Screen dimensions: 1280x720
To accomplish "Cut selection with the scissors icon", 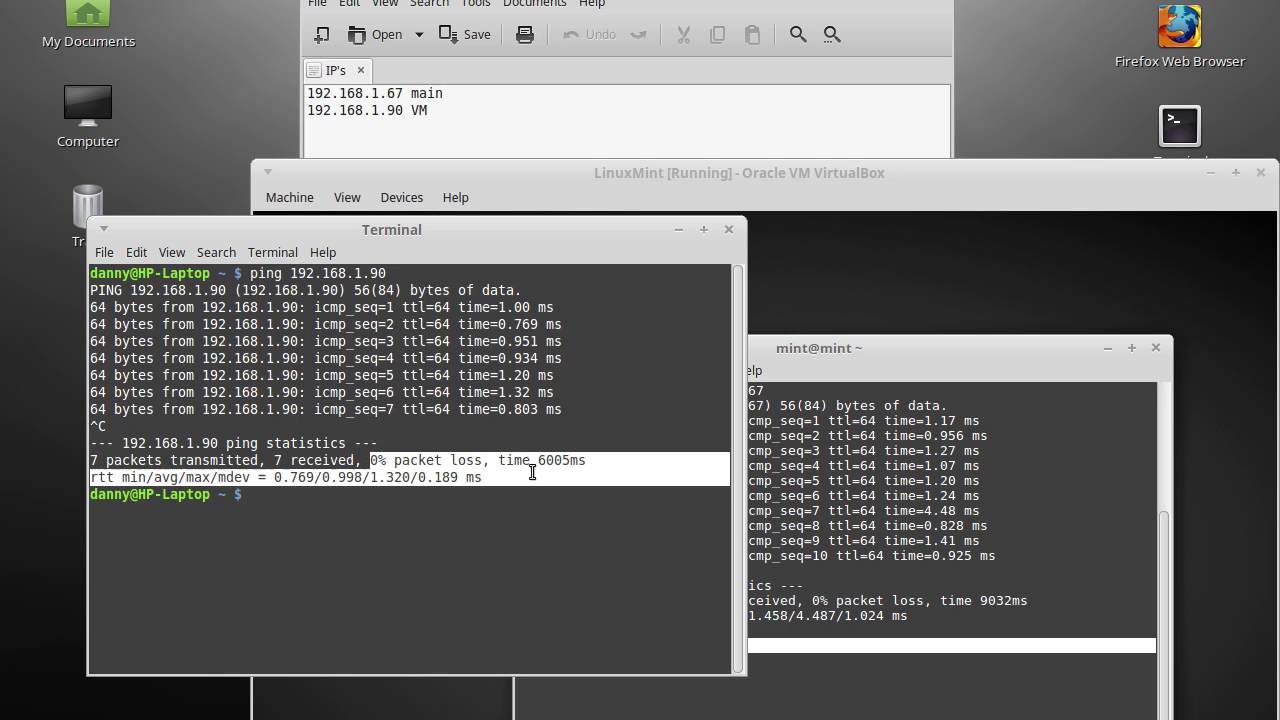I will tap(684, 34).
